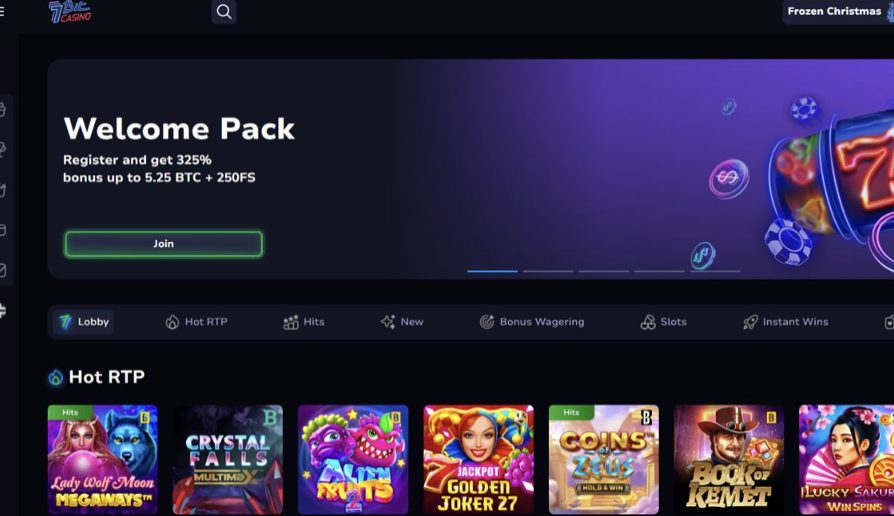Screen dimensions: 894x516
Task: Click the flame icon beside Hot RTP heading
Action: click(x=55, y=377)
